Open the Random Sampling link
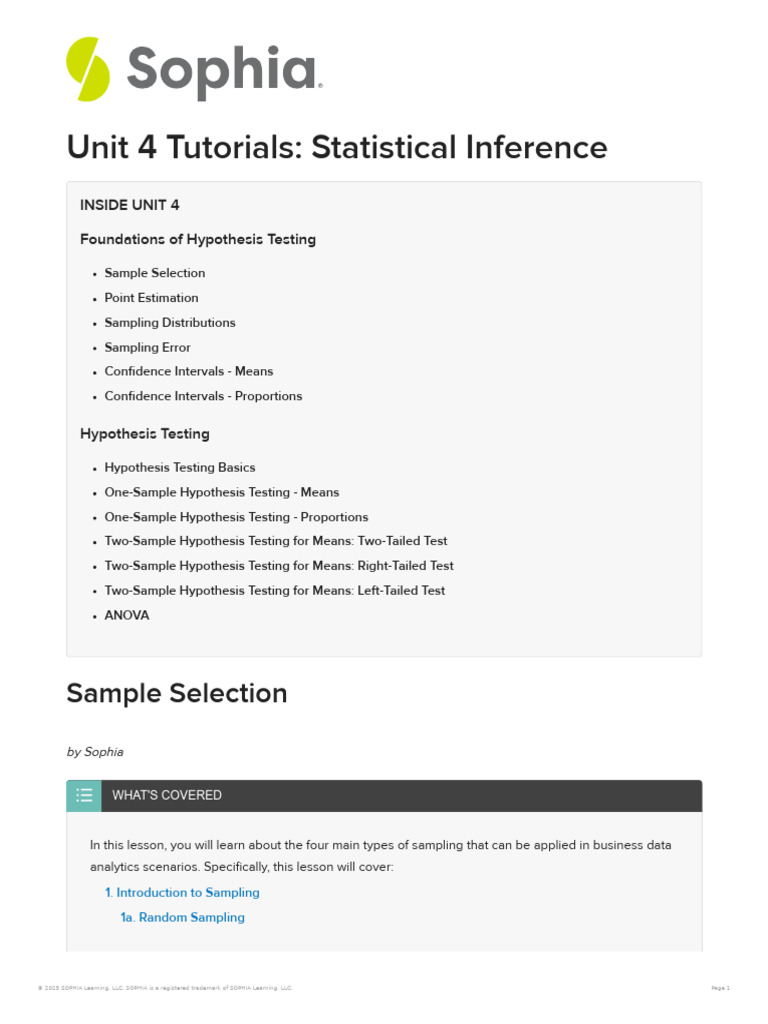 coord(182,918)
